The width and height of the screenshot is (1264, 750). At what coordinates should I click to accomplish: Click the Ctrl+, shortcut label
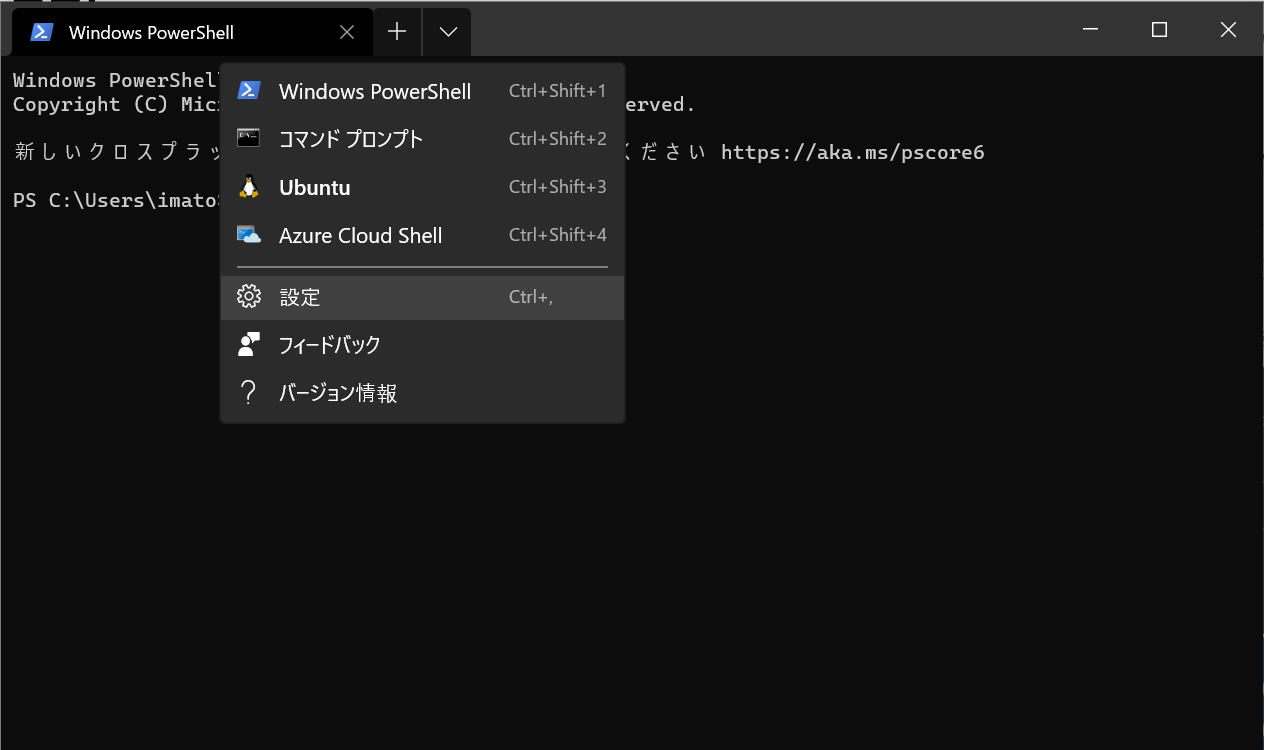(x=531, y=298)
